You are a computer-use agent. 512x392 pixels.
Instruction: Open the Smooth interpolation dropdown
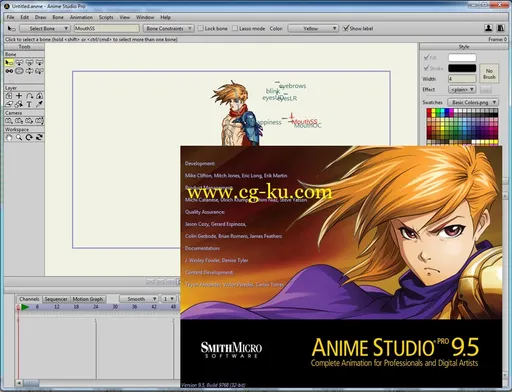click(x=138, y=299)
